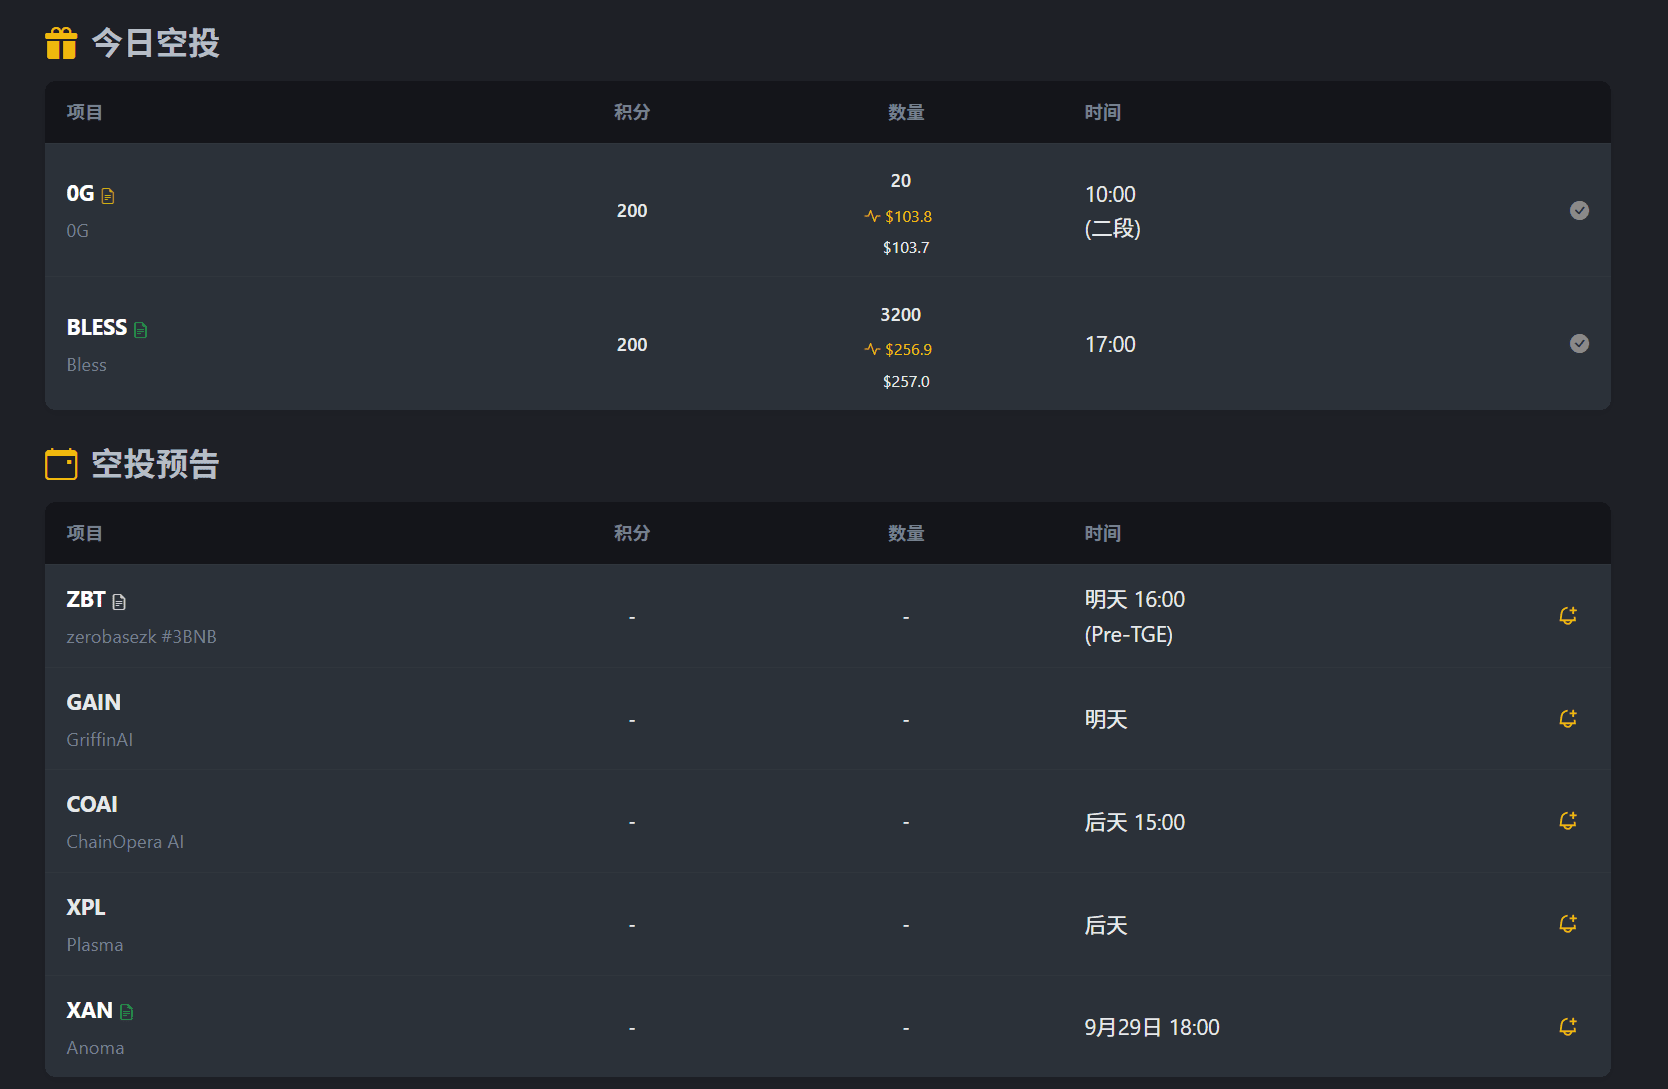Screen dimensions: 1668x1089
Task: Enable reminder bell for COAI airdrop
Action: tap(1567, 821)
